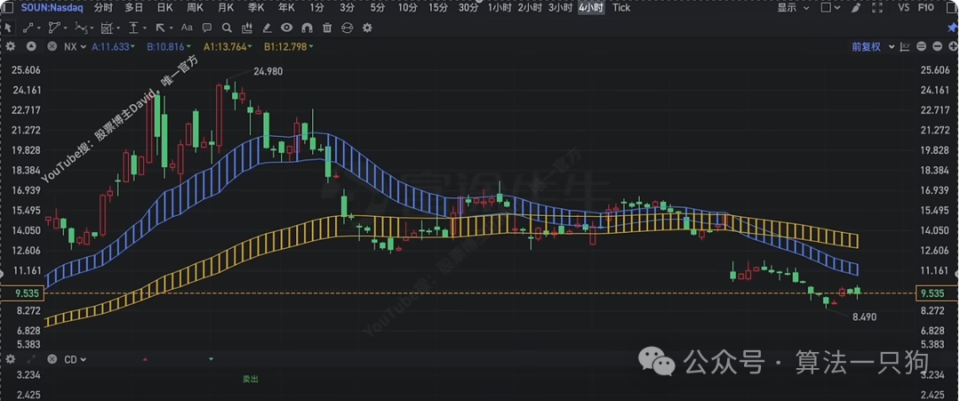
Task: Select the Tick interval
Action: (x=621, y=8)
